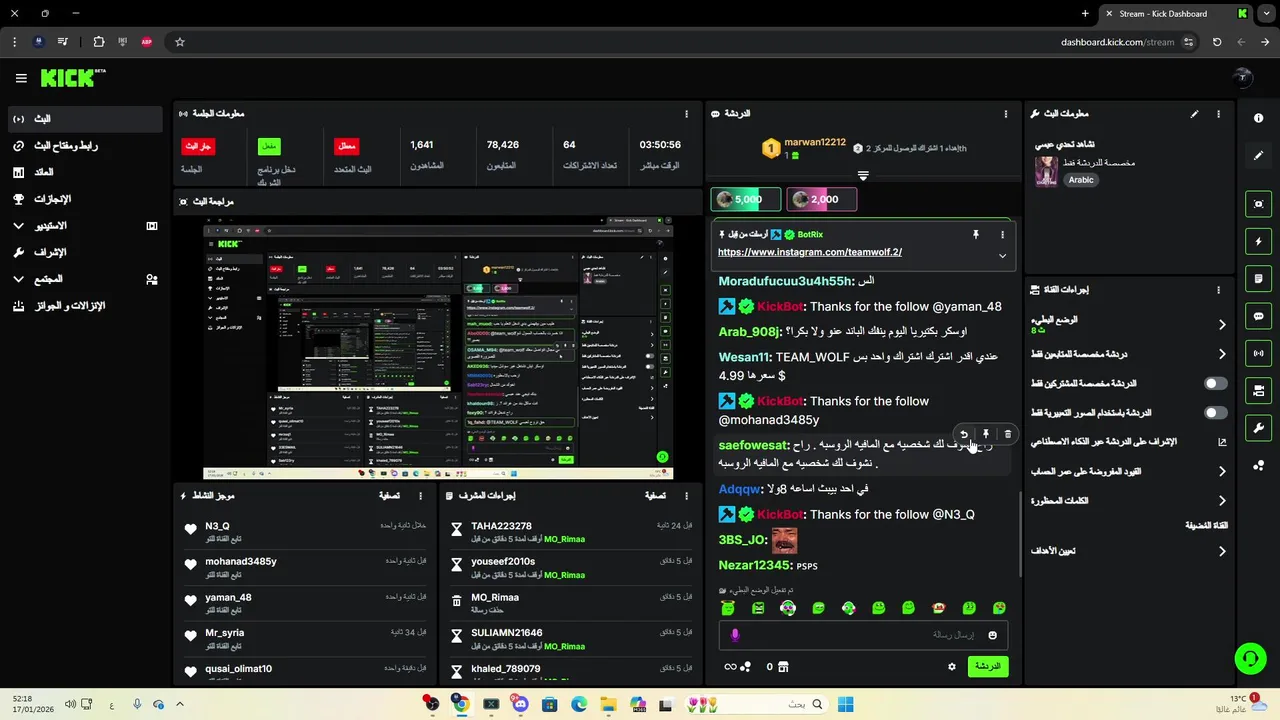This screenshot has width=1280, height=720.
Task: Open the chat settings gear icon
Action: pyautogui.click(x=952, y=666)
